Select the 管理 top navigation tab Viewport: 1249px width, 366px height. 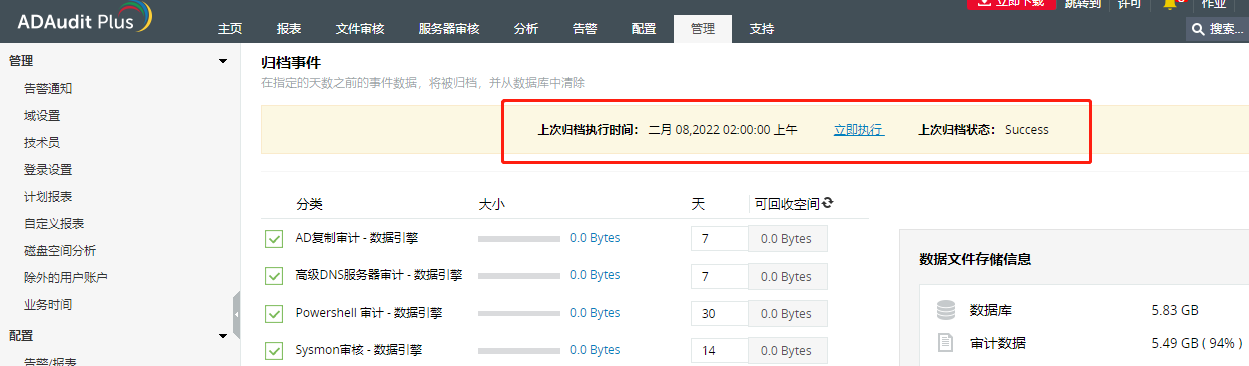click(703, 29)
